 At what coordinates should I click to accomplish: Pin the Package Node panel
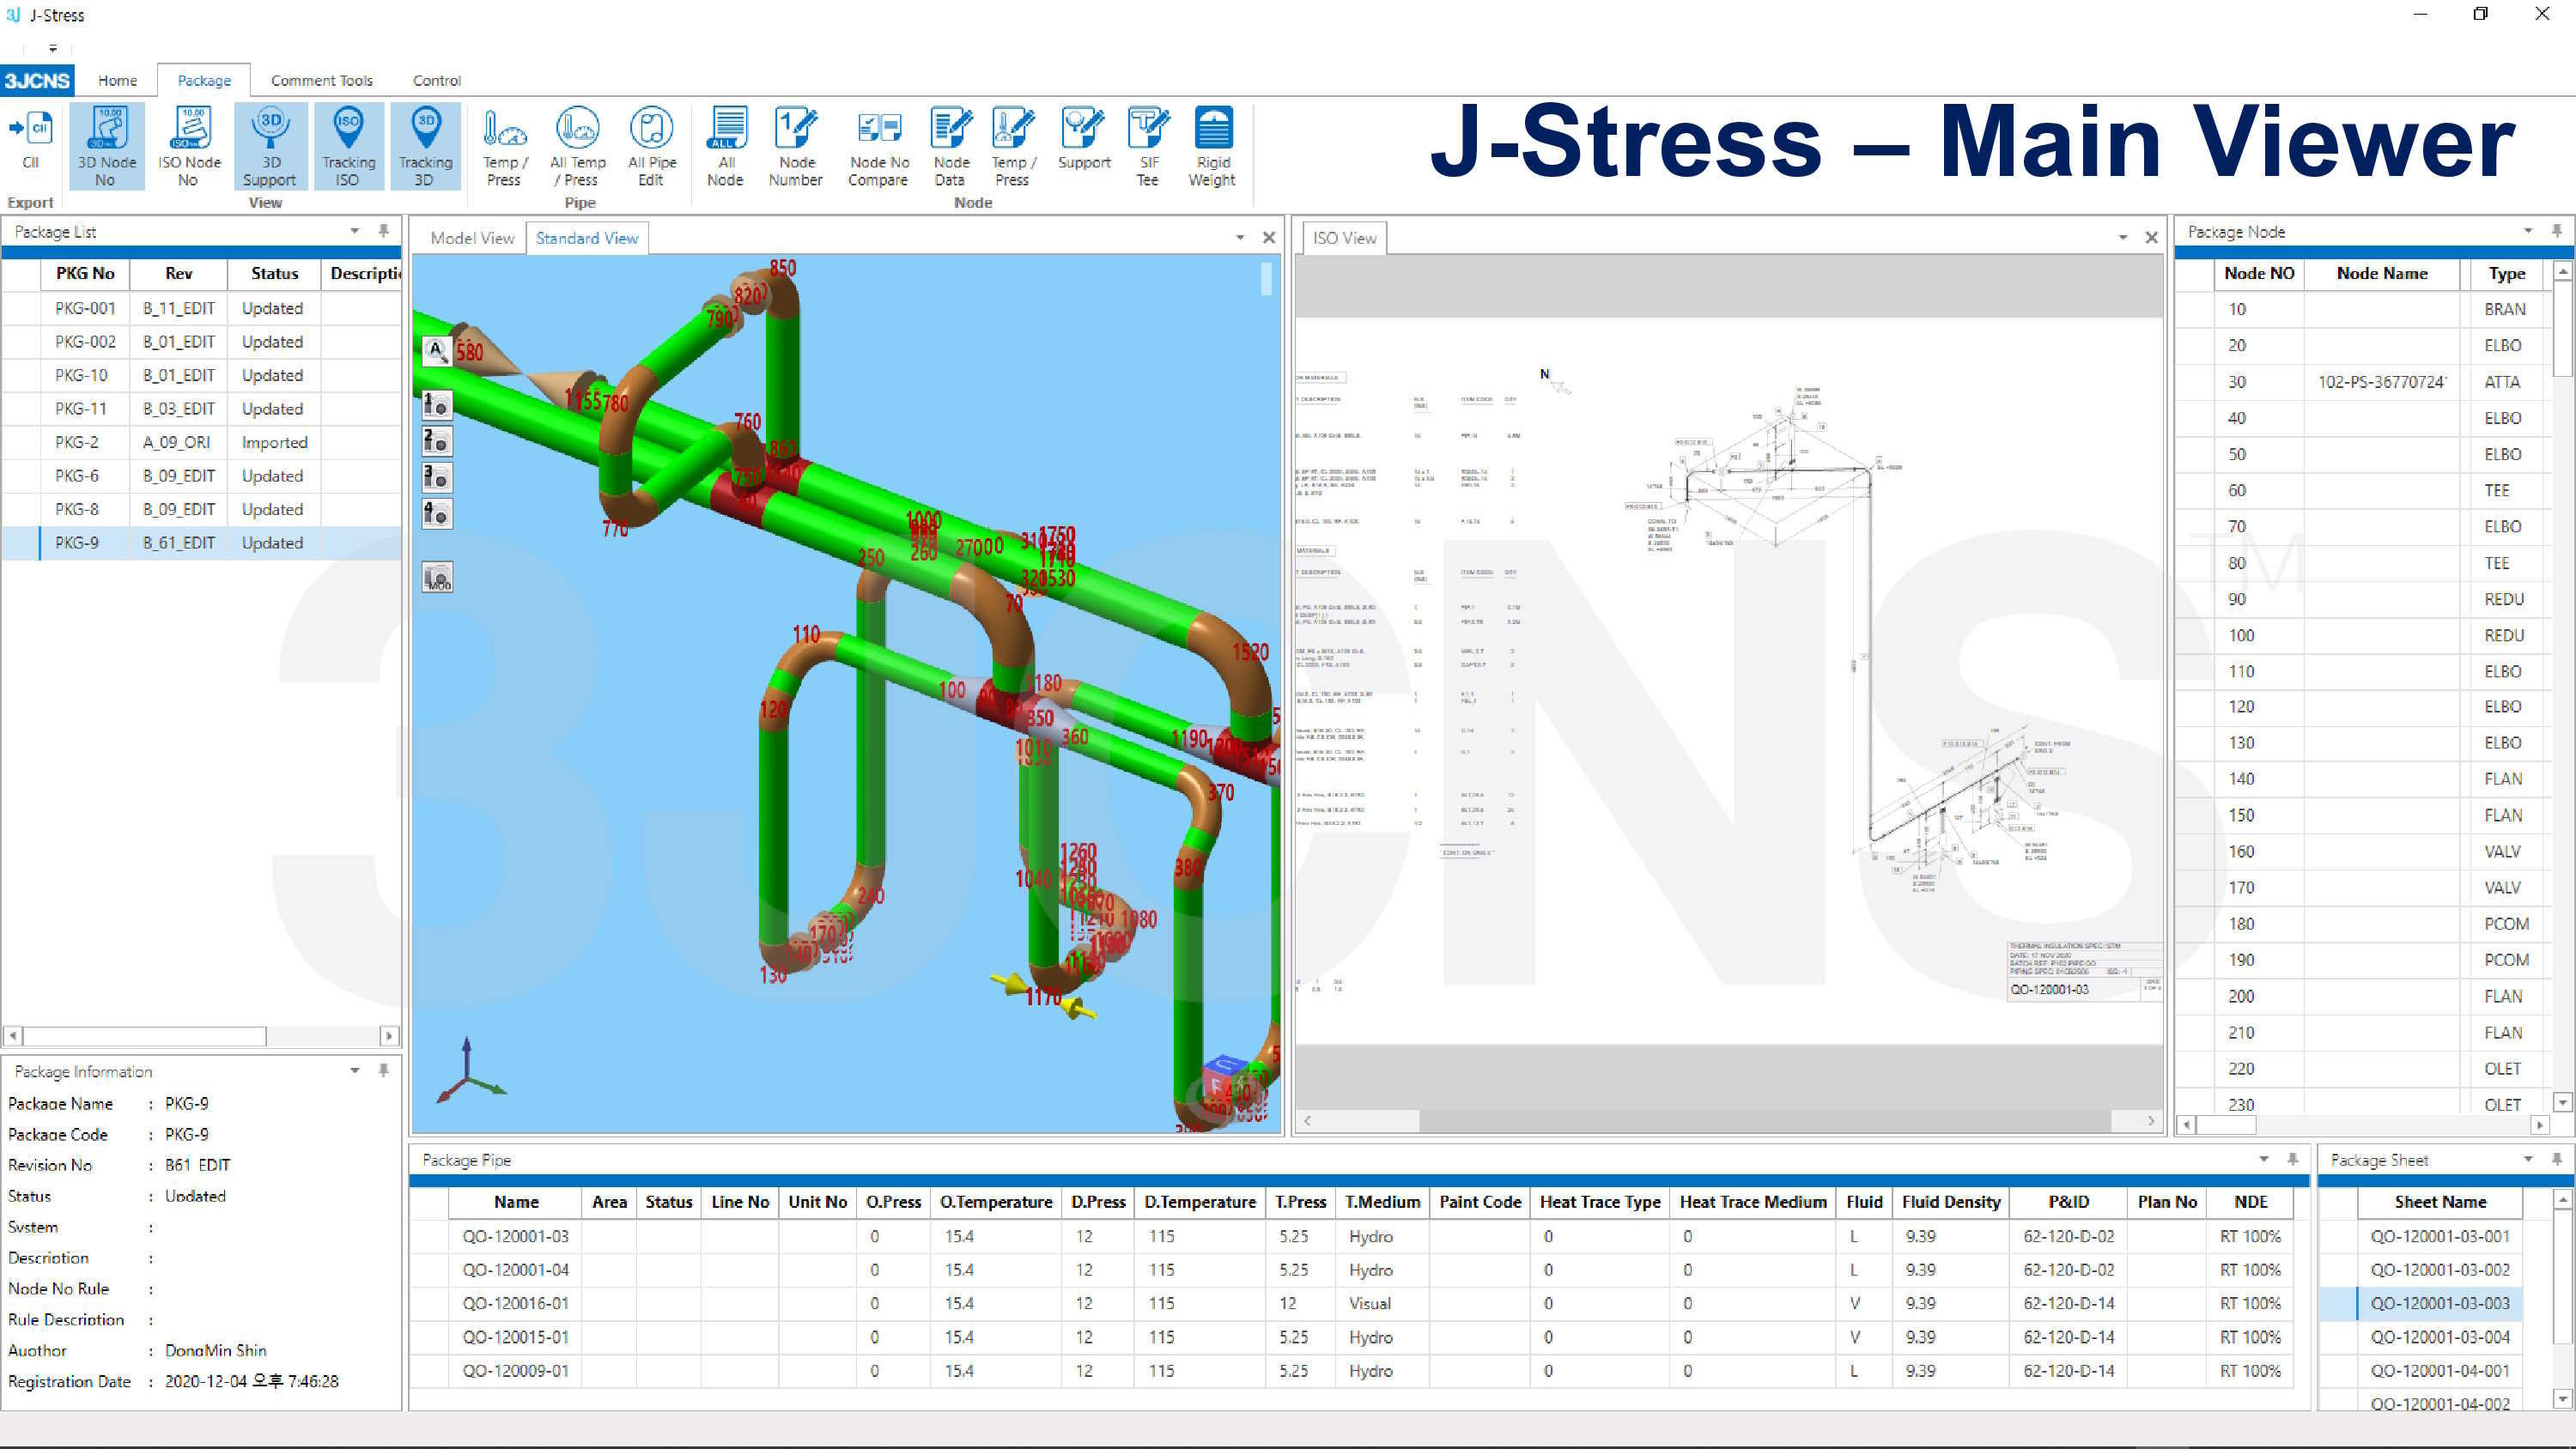click(x=2557, y=231)
